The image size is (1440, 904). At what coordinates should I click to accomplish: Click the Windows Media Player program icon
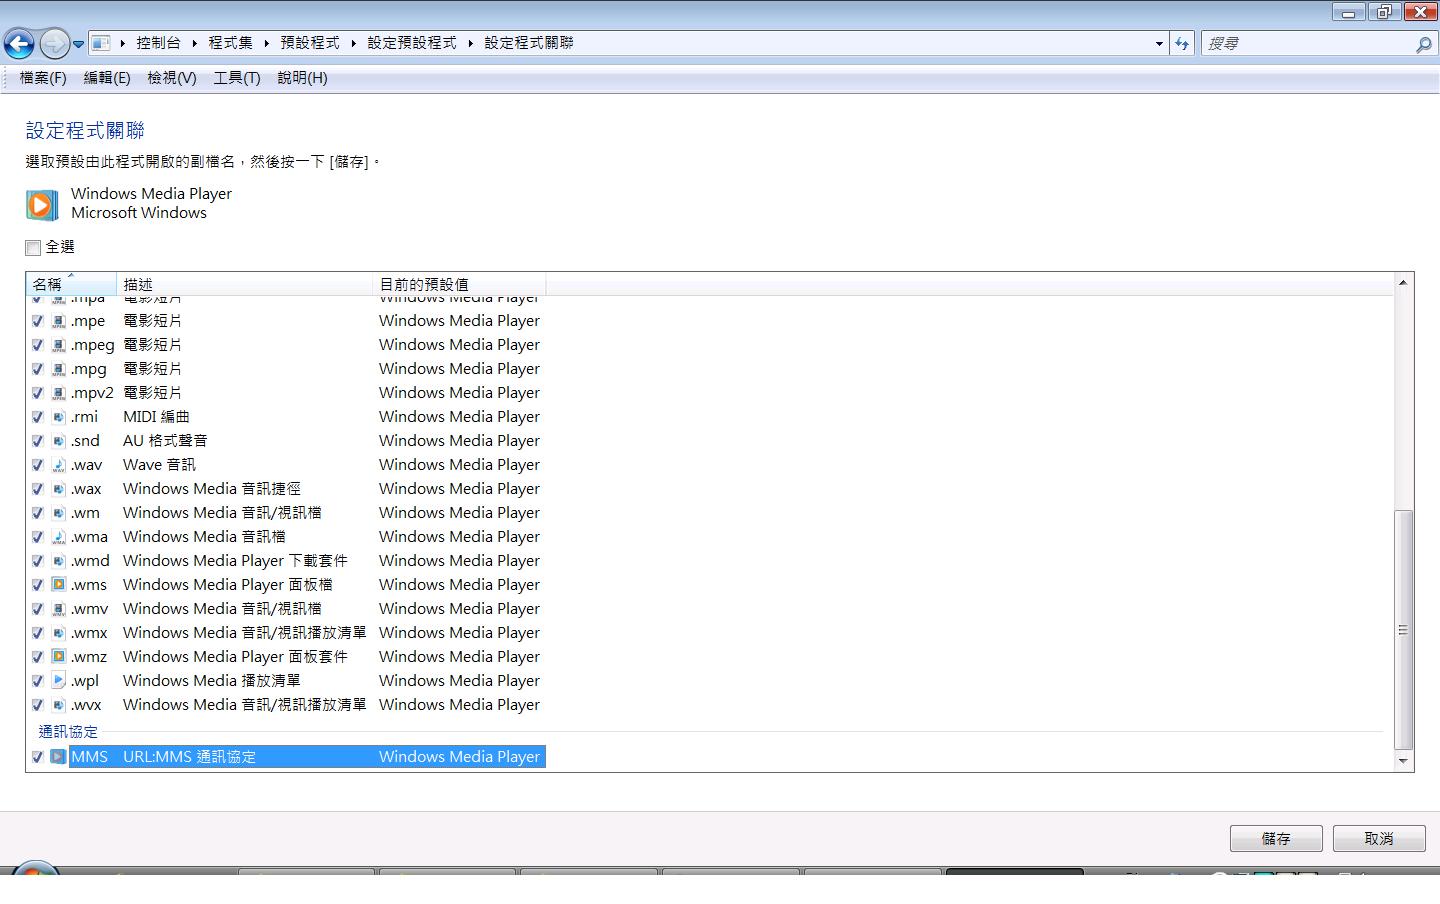(41, 204)
